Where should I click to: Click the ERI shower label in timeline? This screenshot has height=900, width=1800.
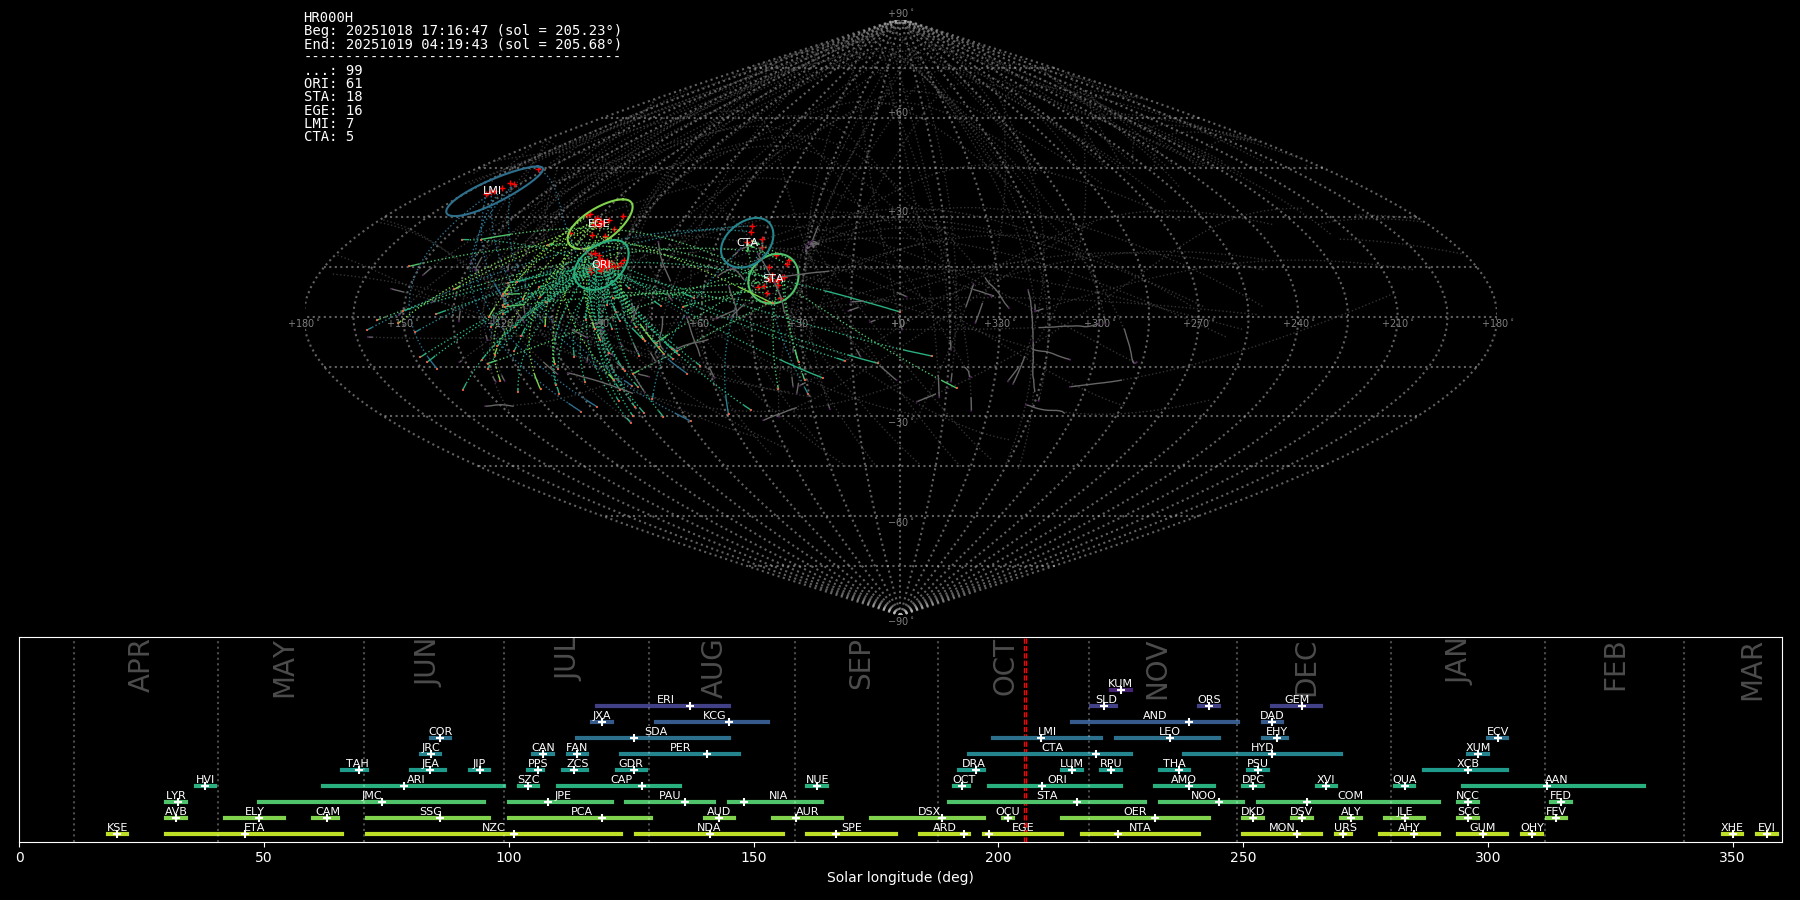point(665,700)
